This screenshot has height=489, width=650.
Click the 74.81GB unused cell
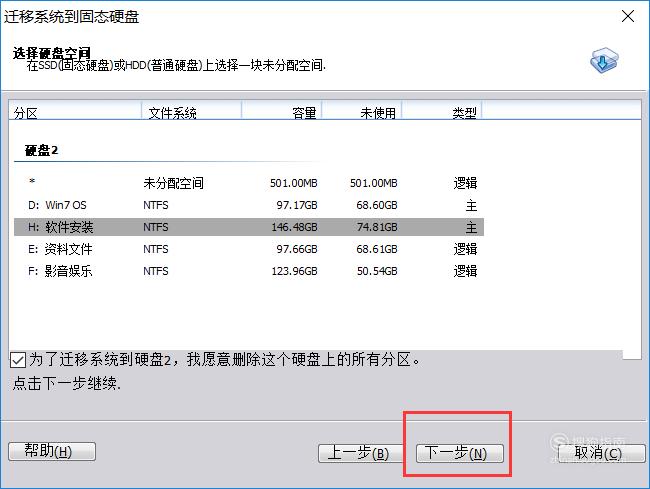[377, 227]
